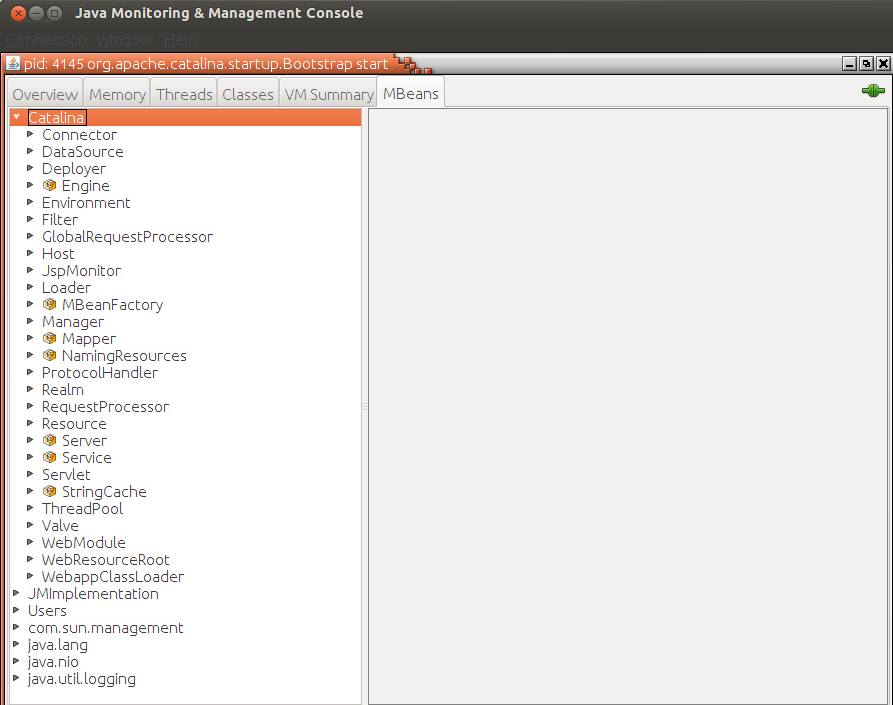Click the MBeanFactory bean icon
Image resolution: width=893 pixels, height=705 pixels.
[x=50, y=304]
